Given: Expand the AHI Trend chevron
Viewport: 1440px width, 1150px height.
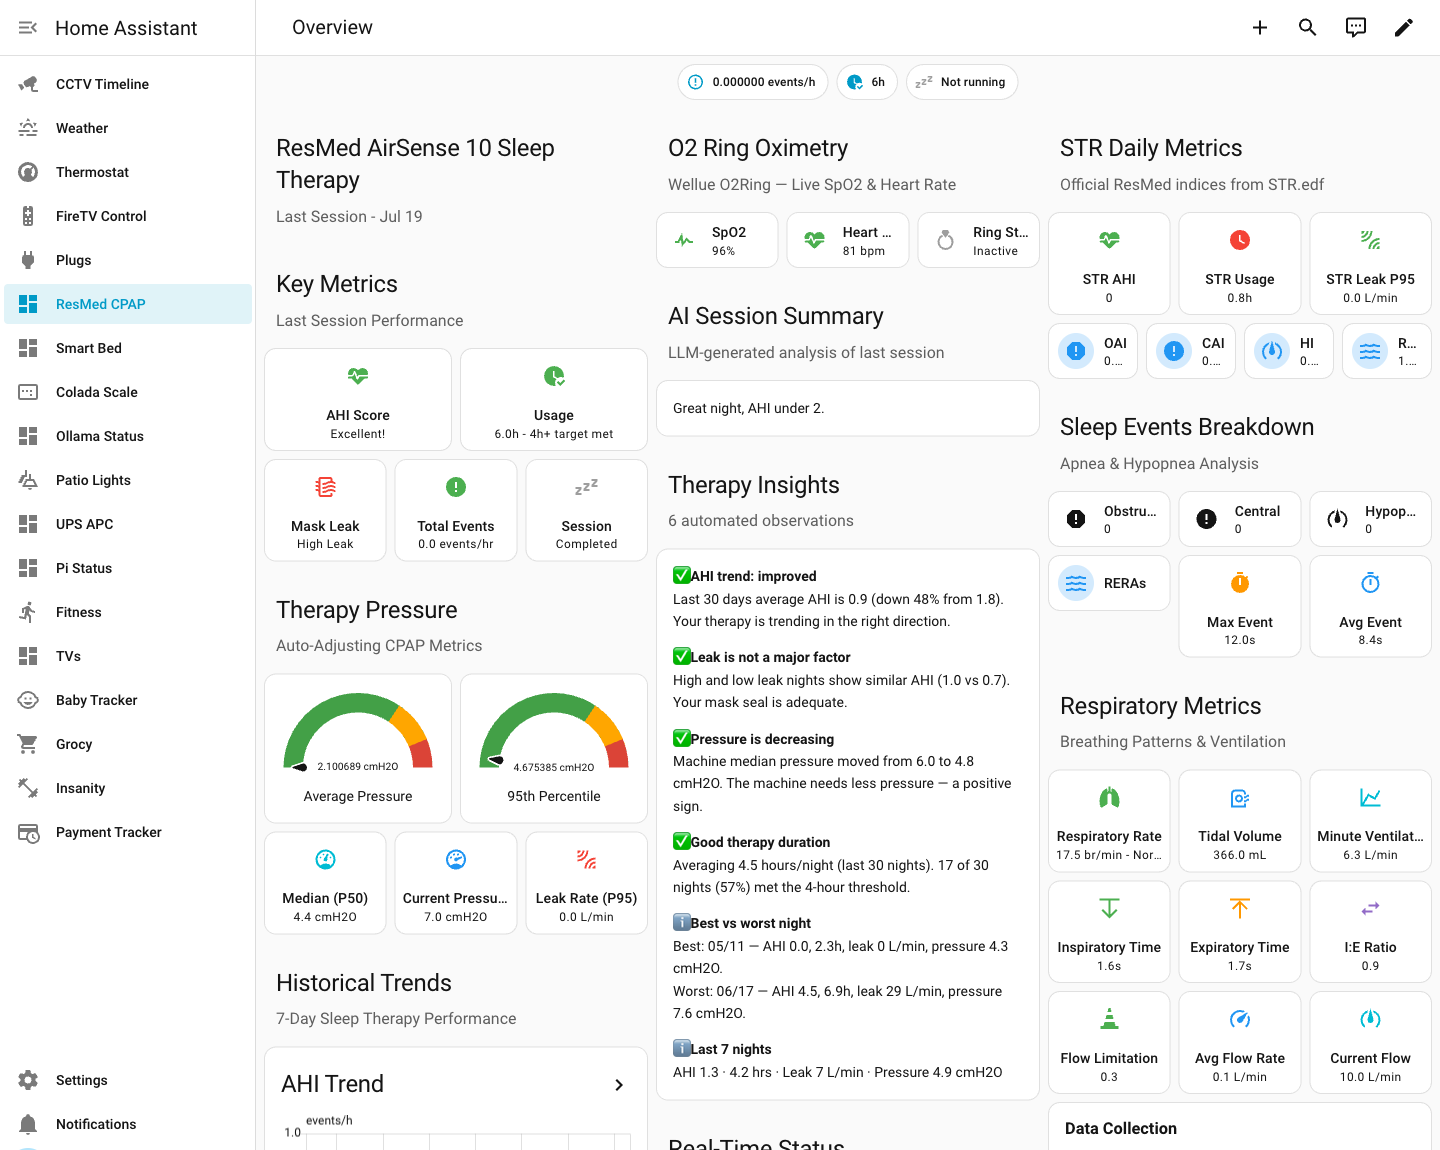Looking at the screenshot, I should (x=619, y=1085).
